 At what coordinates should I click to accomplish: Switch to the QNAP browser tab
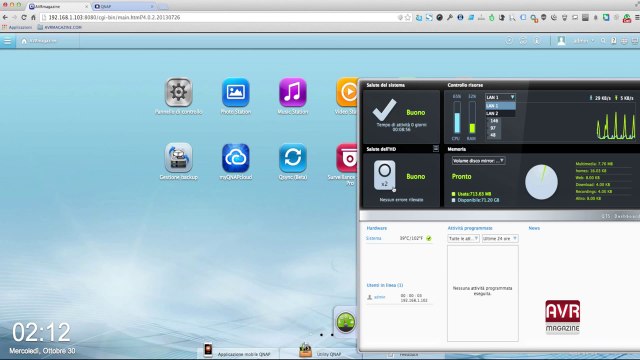pos(123,7)
